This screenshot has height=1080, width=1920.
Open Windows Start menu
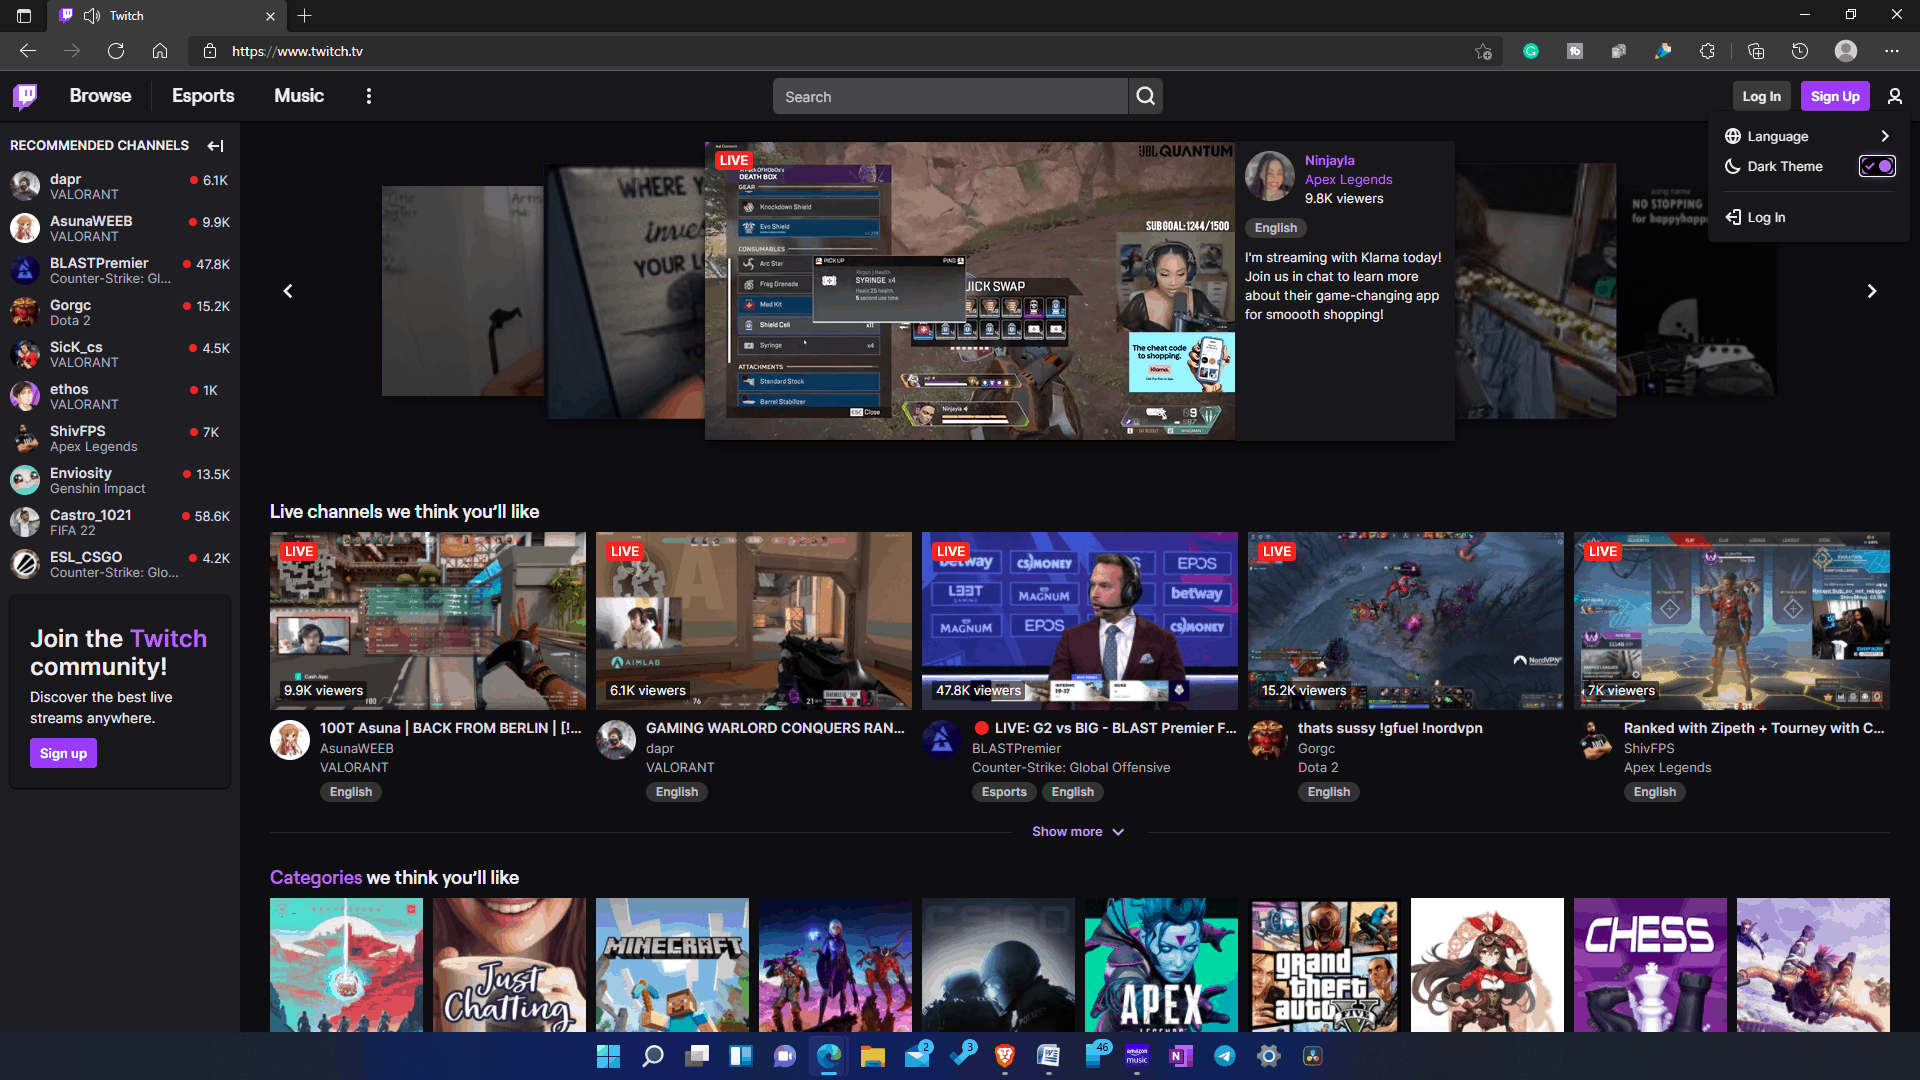(x=608, y=1056)
